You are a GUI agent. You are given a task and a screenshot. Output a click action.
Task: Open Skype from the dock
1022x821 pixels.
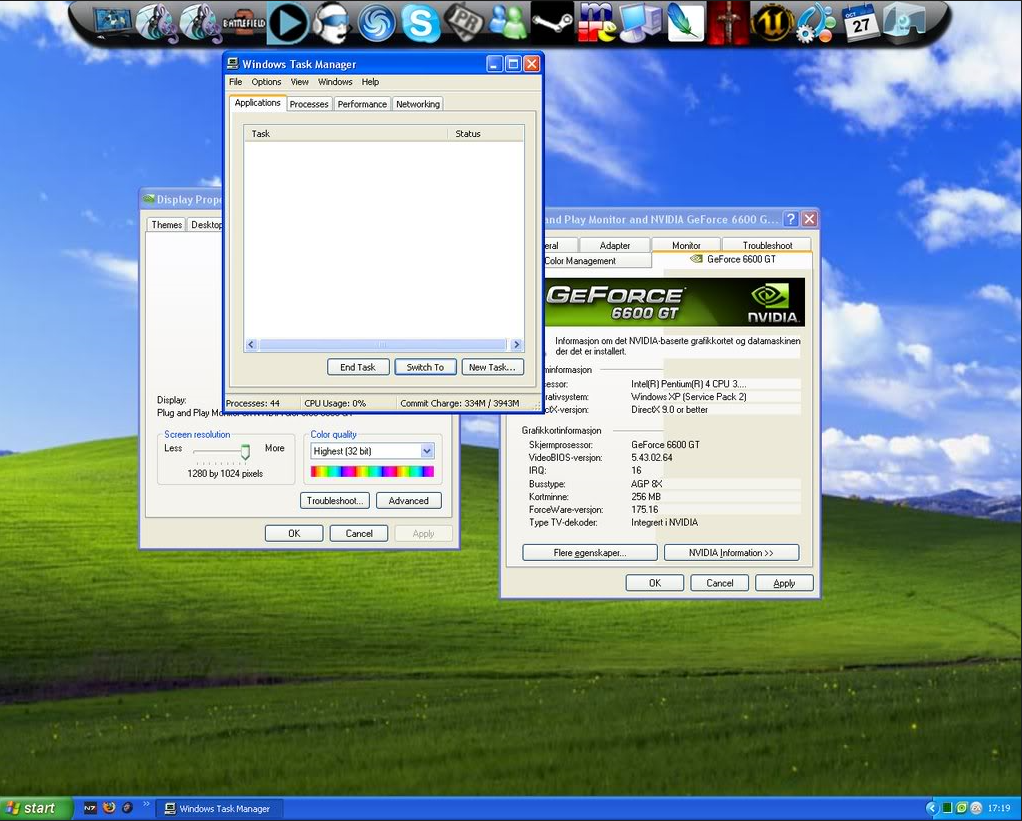coord(420,23)
